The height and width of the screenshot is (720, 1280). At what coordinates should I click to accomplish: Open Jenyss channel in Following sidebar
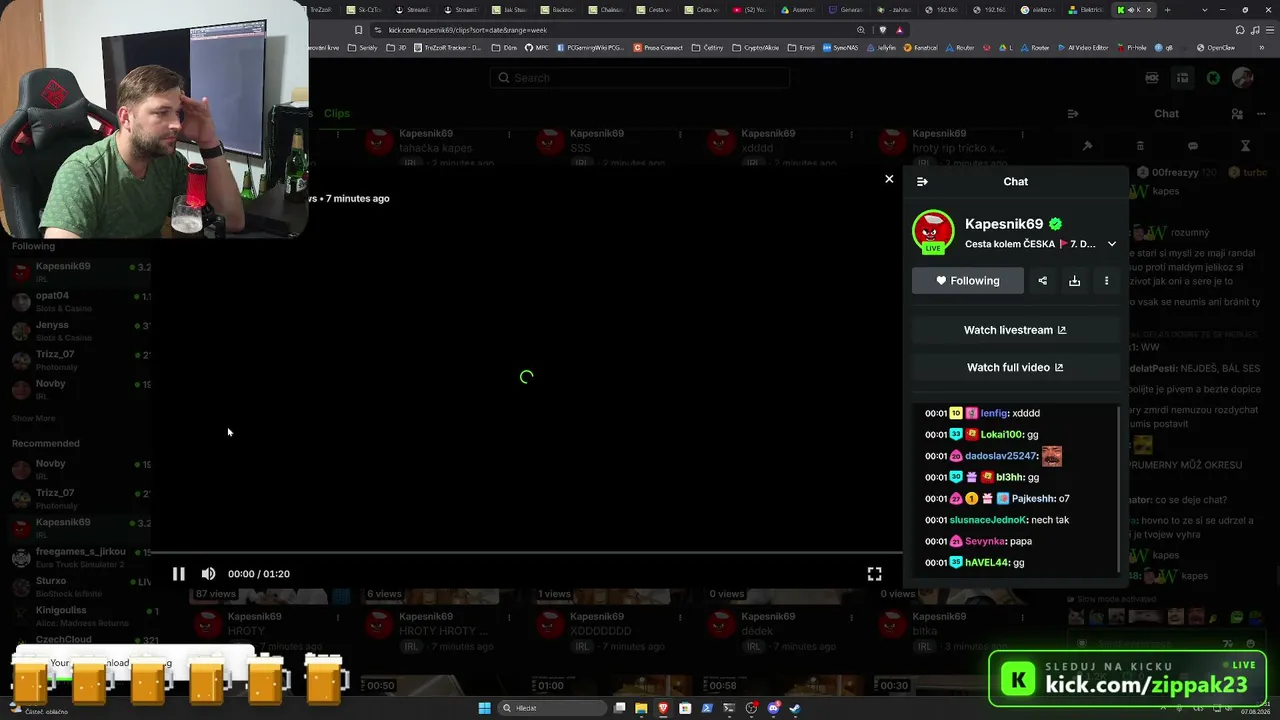(80, 330)
